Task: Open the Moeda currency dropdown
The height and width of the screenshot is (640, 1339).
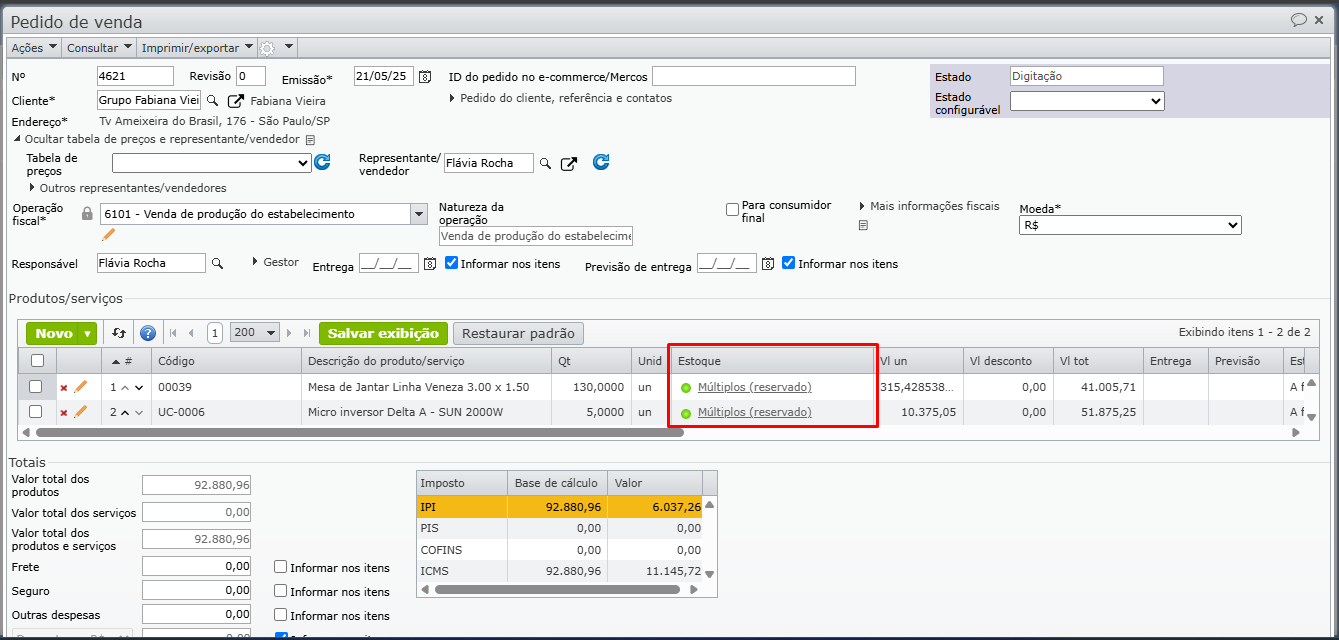Action: [x=1130, y=226]
